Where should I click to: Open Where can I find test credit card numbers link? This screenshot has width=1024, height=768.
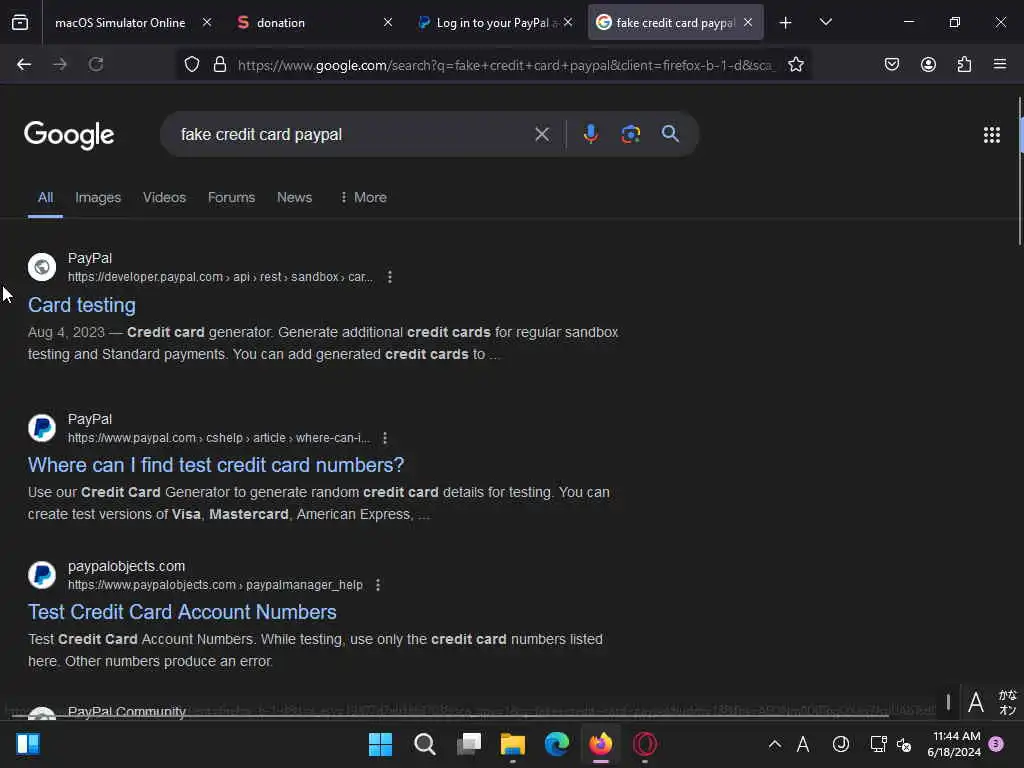[216, 465]
